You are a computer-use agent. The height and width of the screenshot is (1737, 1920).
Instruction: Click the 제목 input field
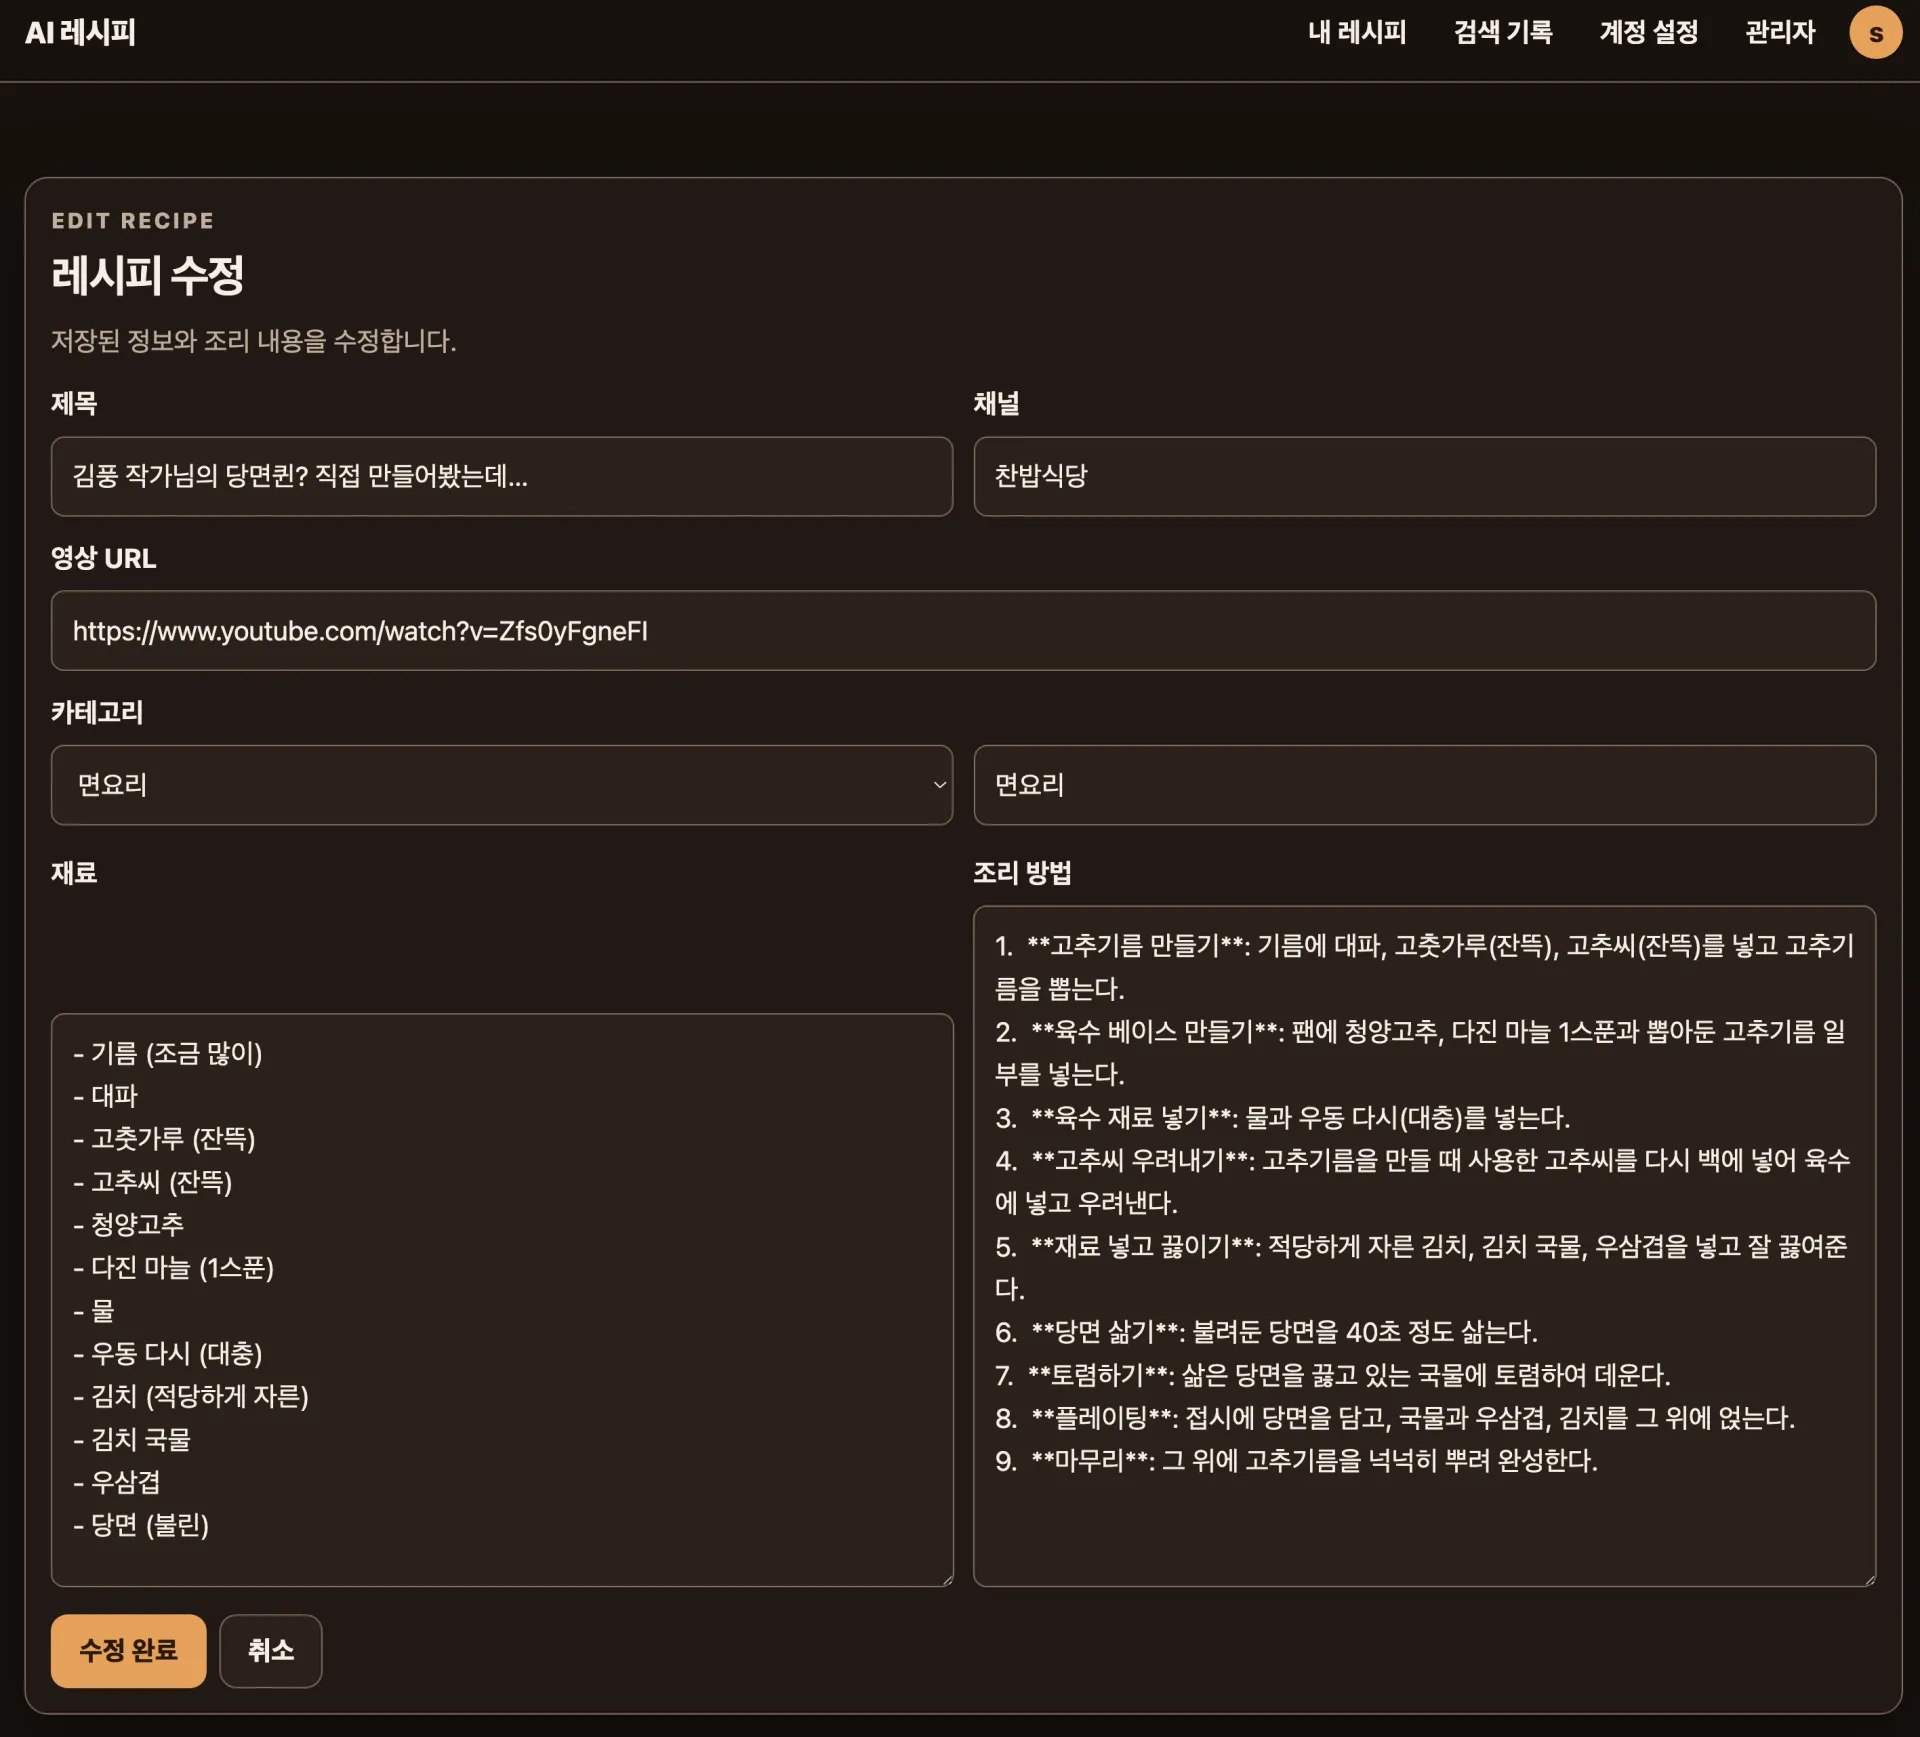tap(502, 476)
